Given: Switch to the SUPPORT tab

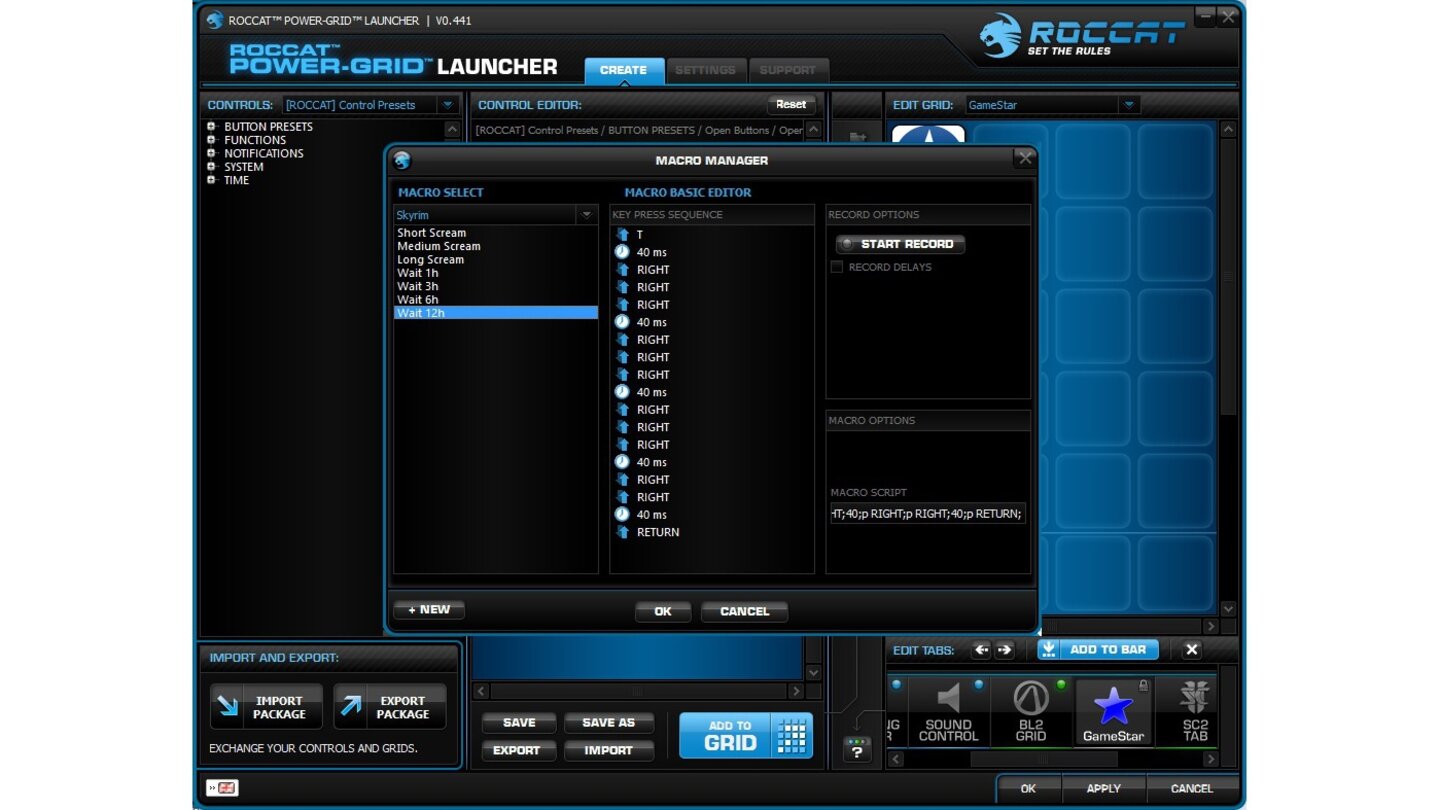Looking at the screenshot, I should pyautogui.click(x=787, y=70).
